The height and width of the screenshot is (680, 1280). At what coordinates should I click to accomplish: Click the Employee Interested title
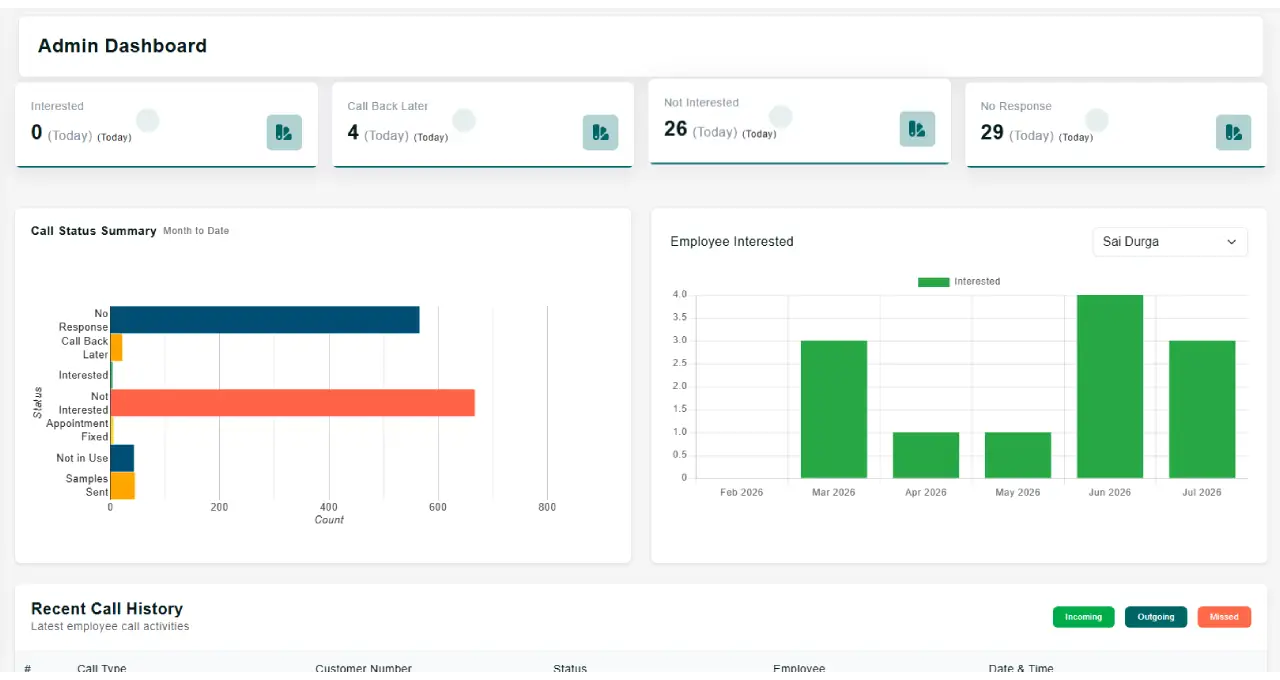(732, 242)
